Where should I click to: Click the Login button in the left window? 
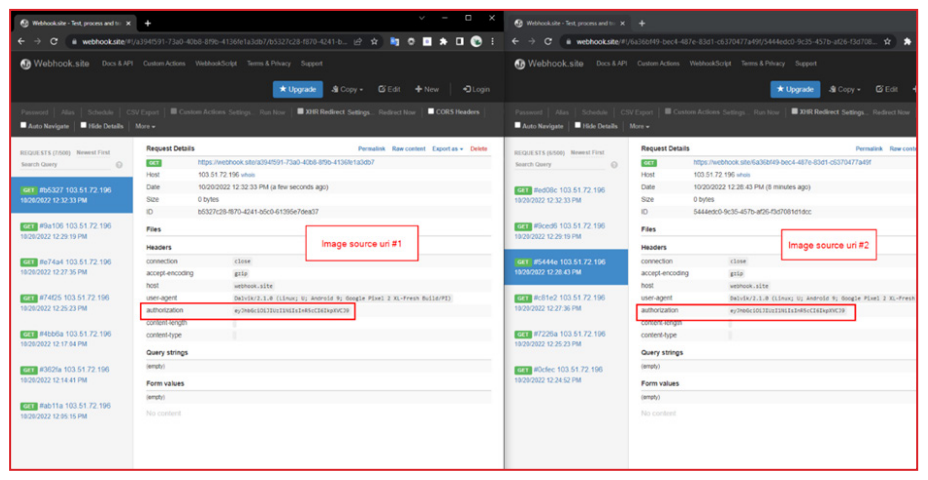pos(476,89)
